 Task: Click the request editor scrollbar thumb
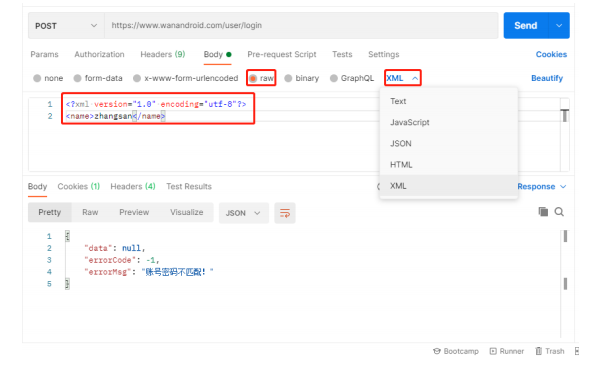565,115
